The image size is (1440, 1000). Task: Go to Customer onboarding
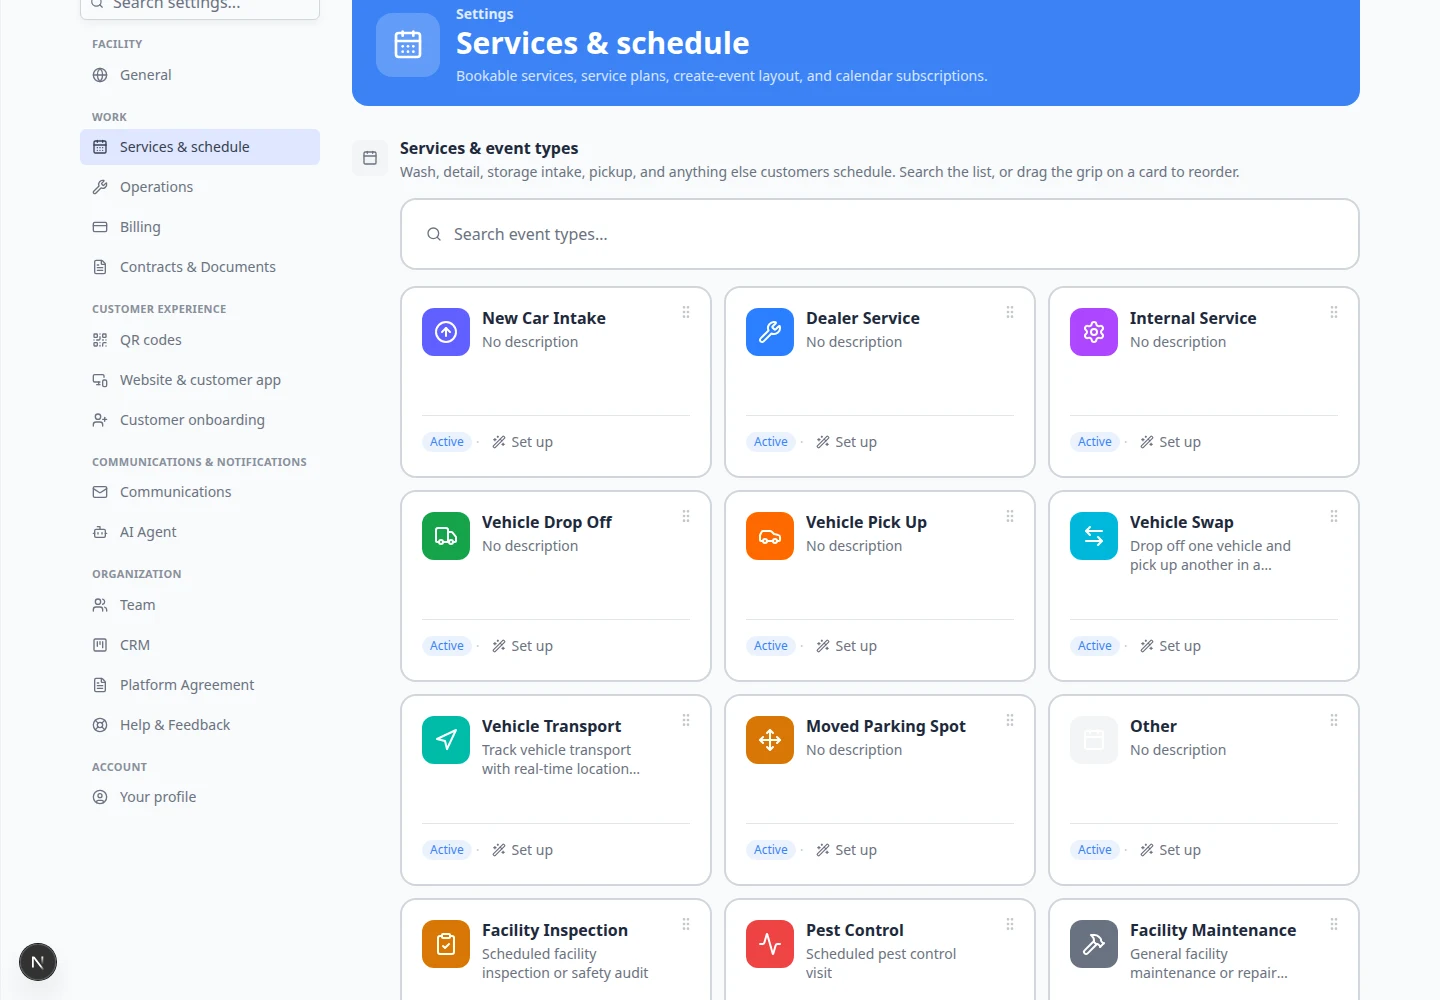pos(200,420)
